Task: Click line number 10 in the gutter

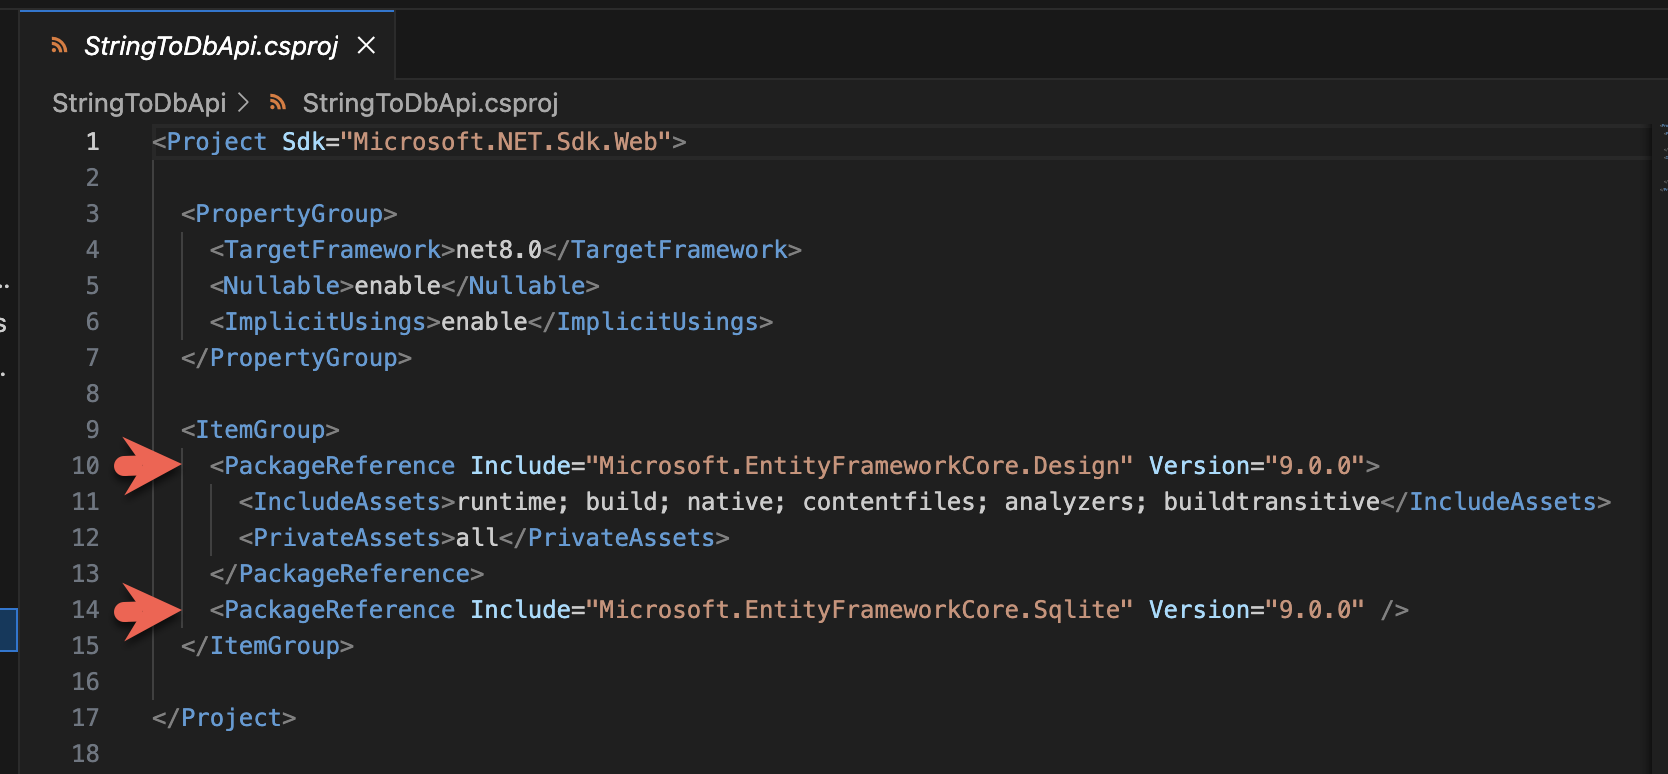Action: [85, 466]
